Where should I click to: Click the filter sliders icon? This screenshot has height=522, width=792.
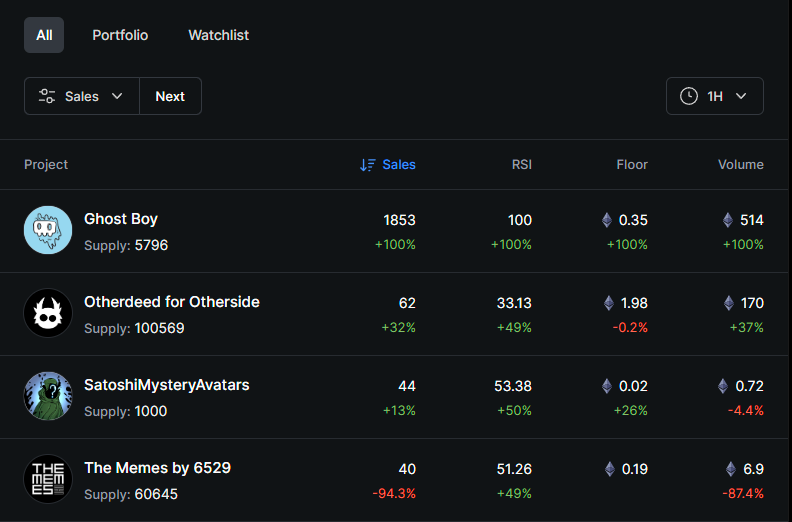tap(47, 96)
